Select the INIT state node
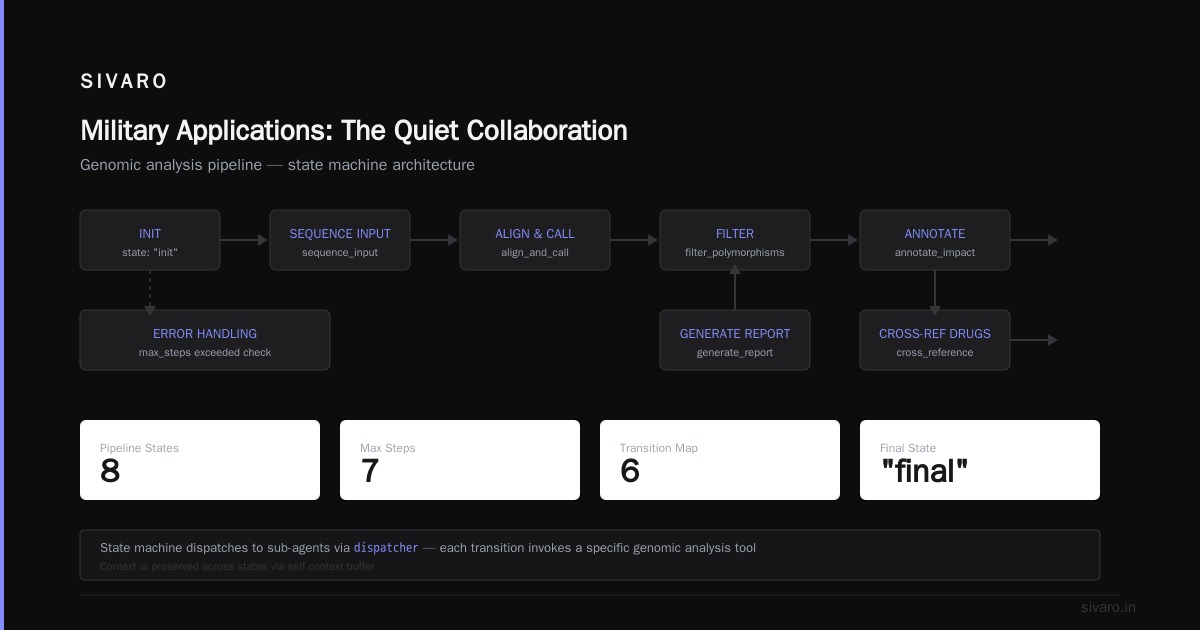This screenshot has width=1200, height=630. coord(150,240)
